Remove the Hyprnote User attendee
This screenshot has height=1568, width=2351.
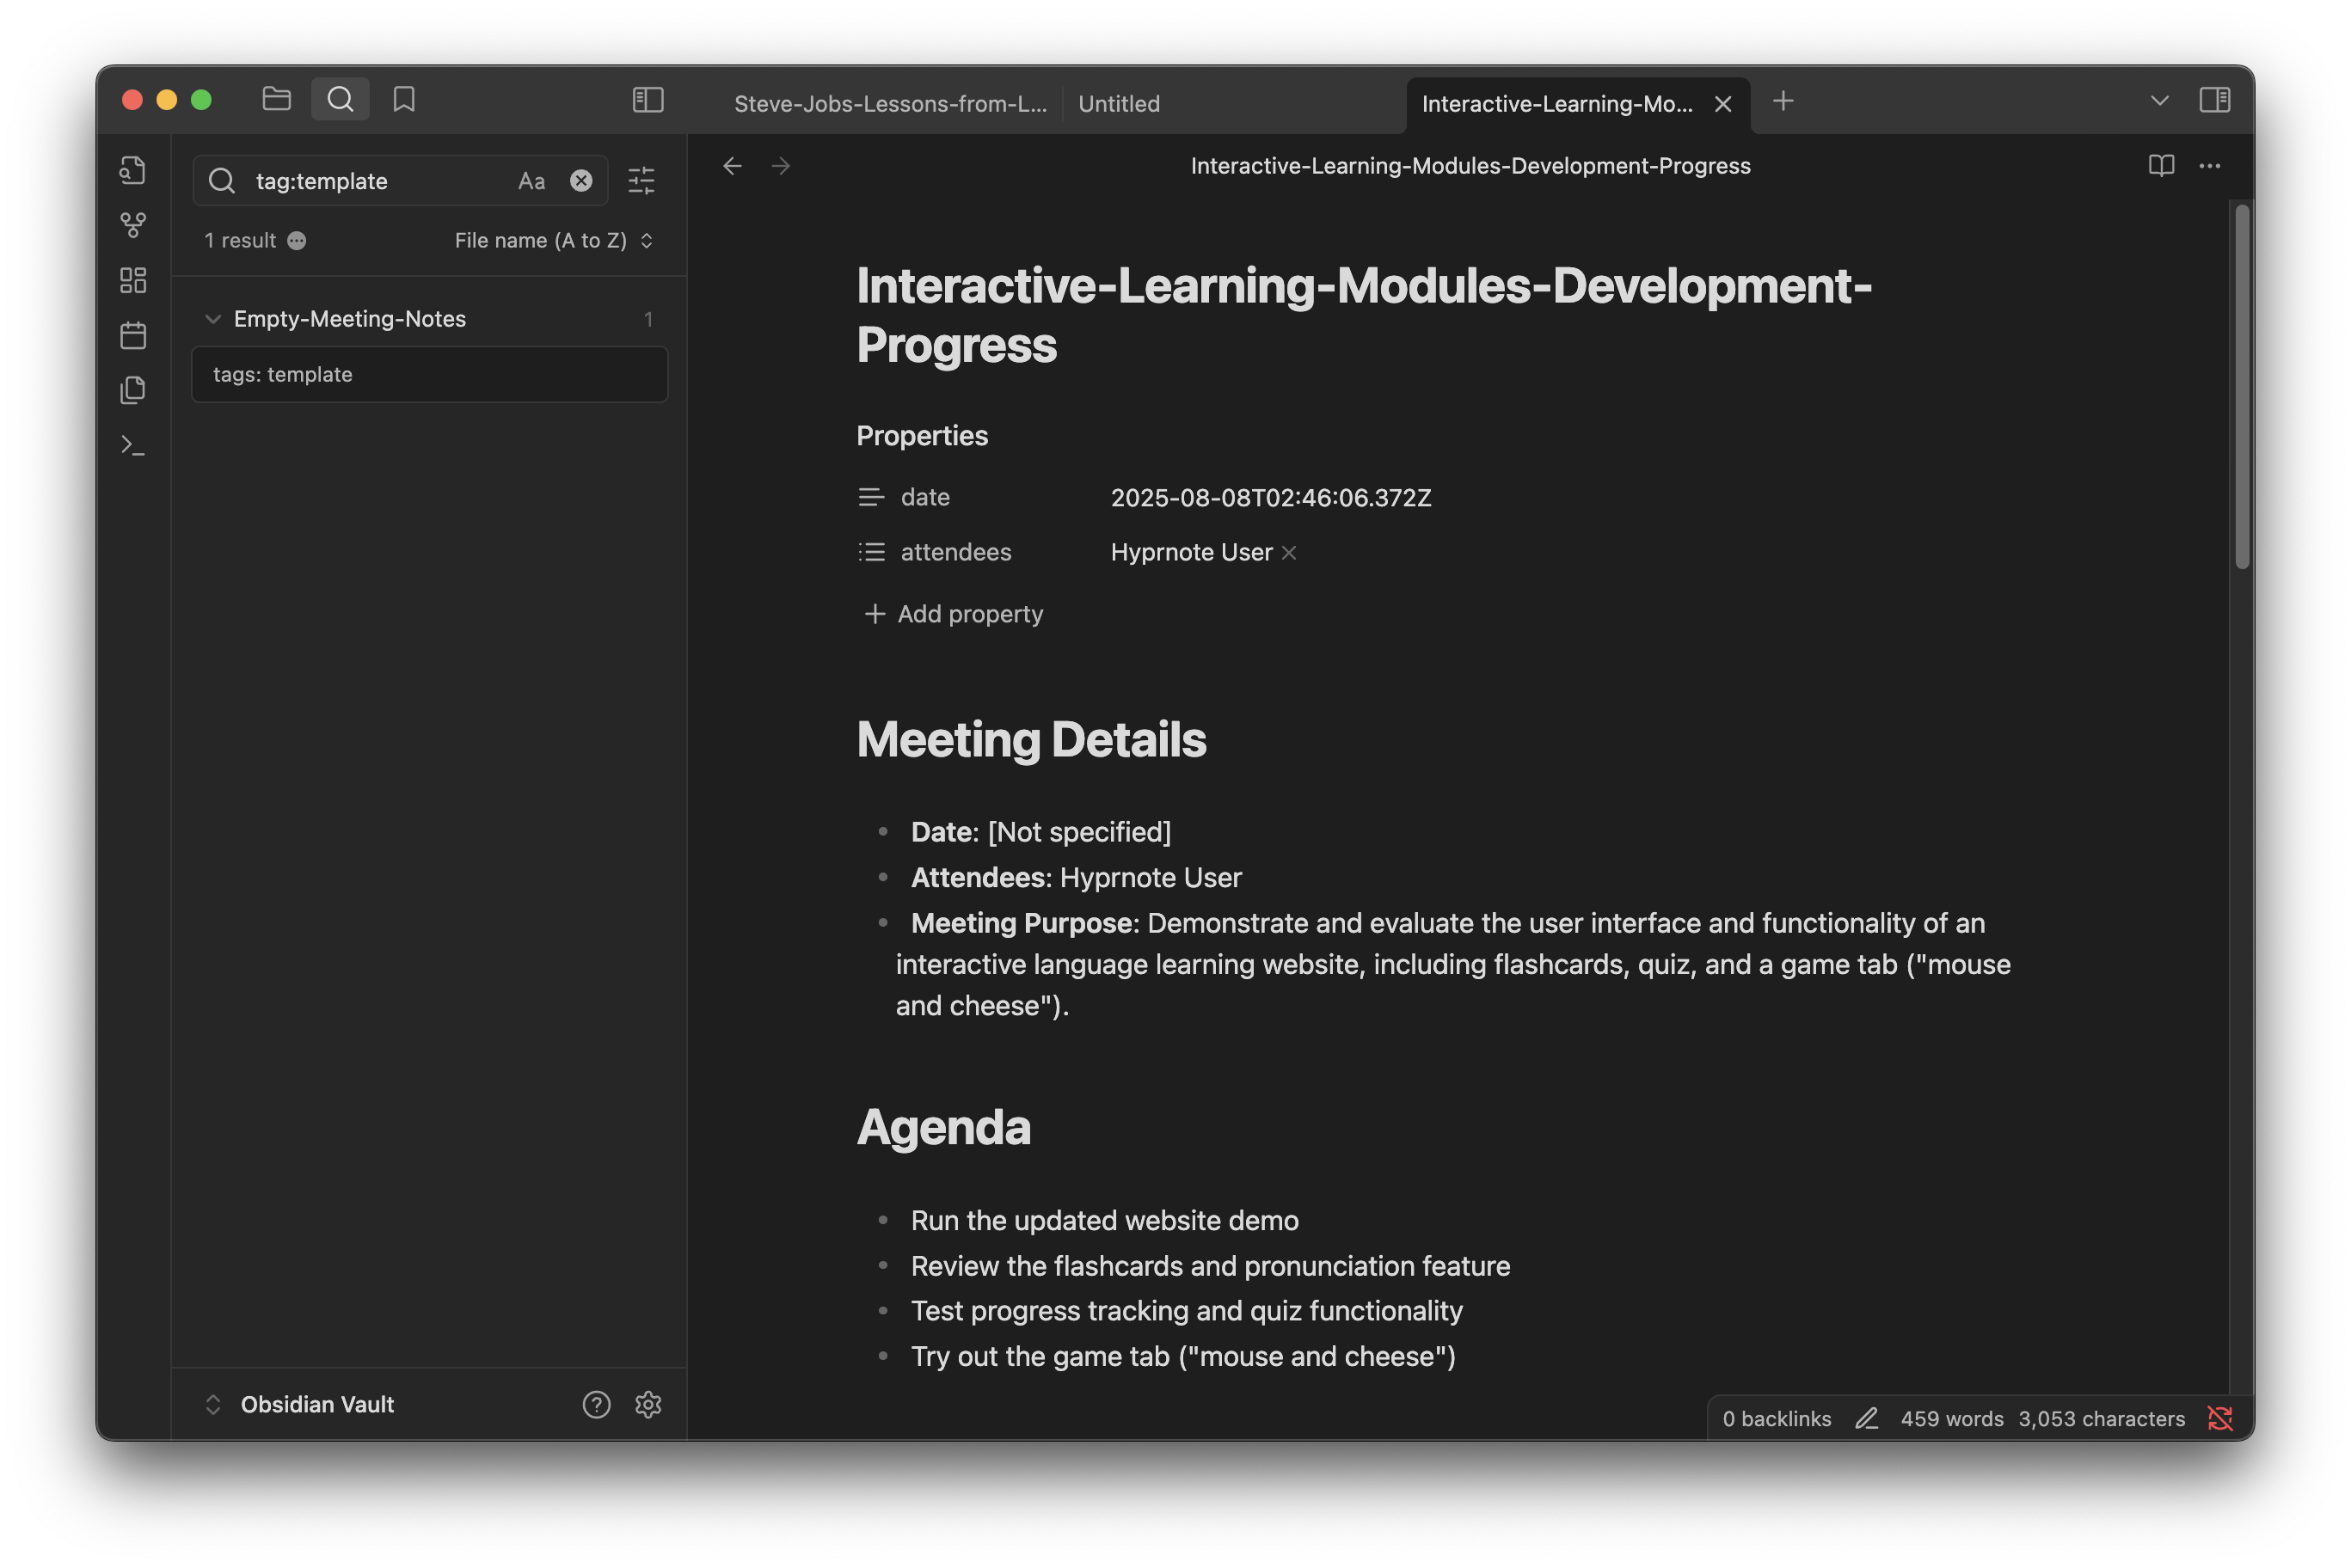click(1289, 553)
